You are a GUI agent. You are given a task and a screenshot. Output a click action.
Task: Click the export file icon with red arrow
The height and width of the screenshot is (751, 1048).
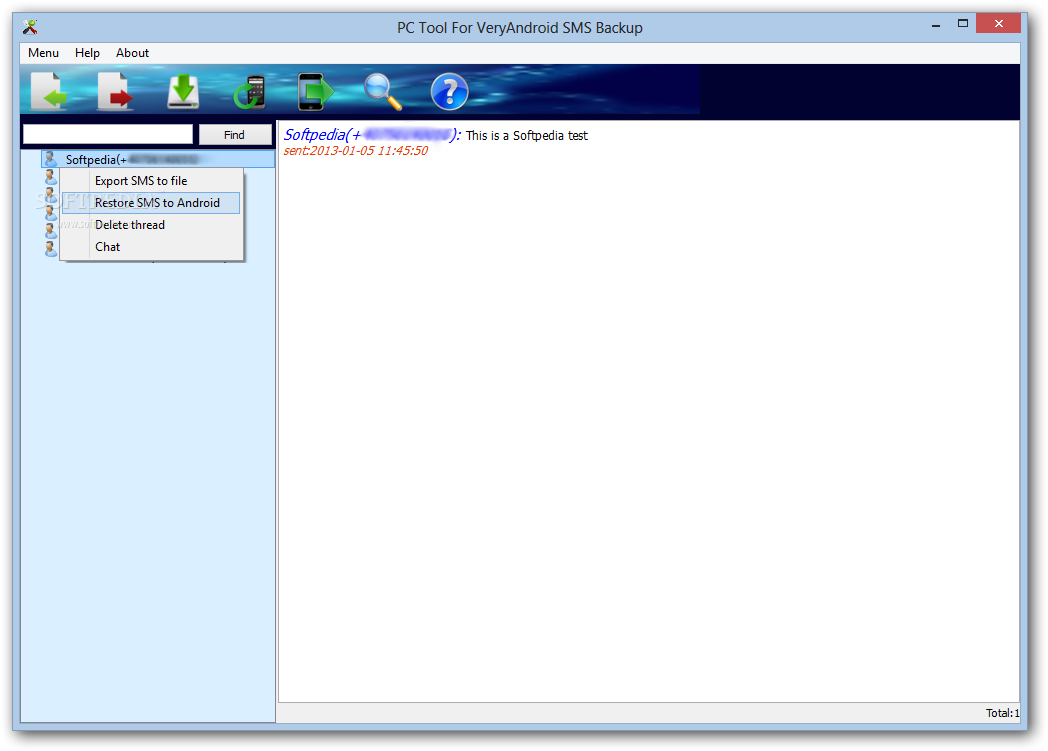tap(115, 91)
